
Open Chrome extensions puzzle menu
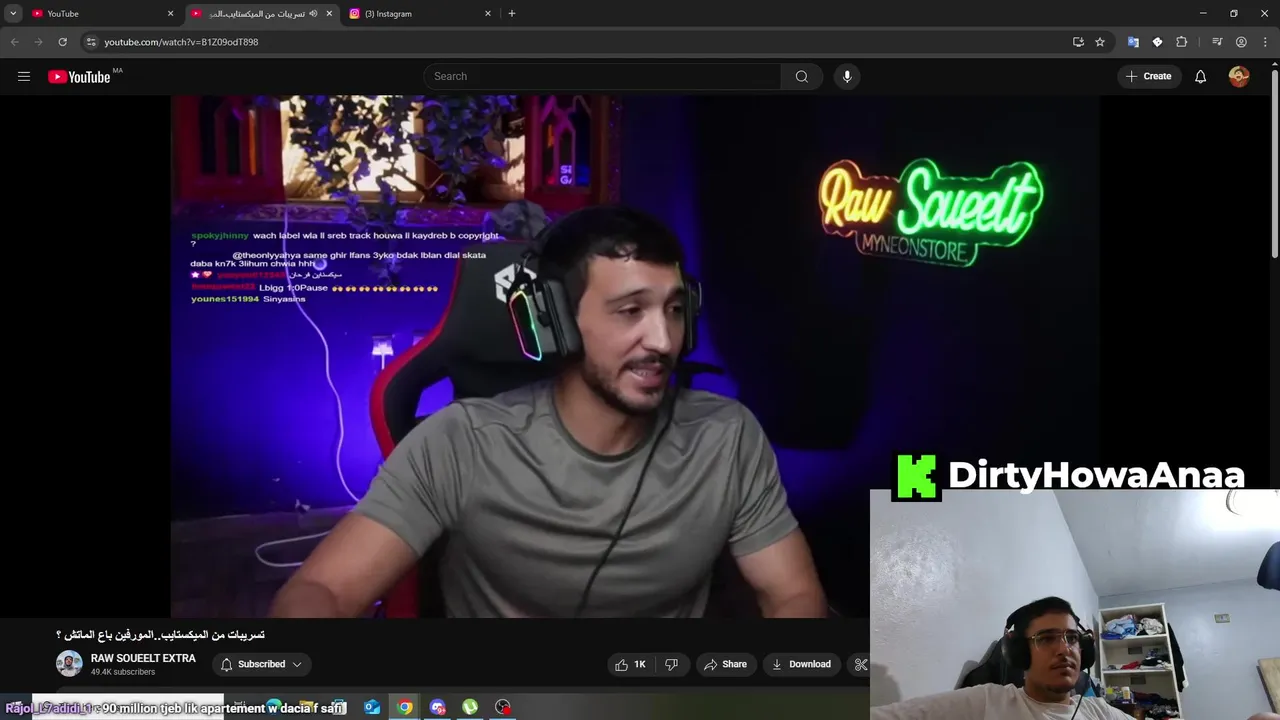[x=1181, y=42]
